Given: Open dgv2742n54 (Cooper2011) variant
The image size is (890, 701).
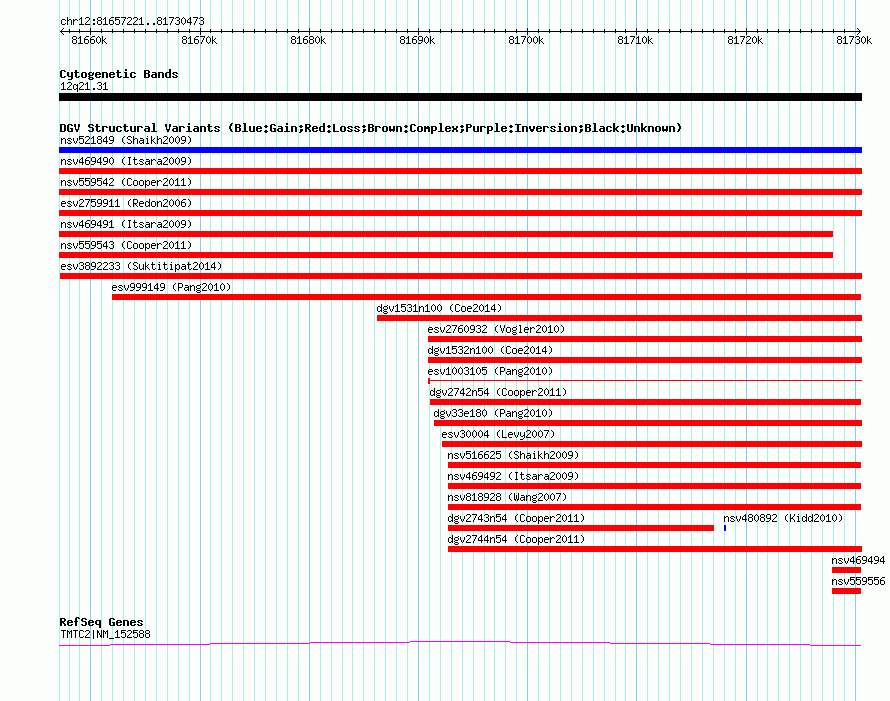Looking at the screenshot, I should [x=498, y=392].
